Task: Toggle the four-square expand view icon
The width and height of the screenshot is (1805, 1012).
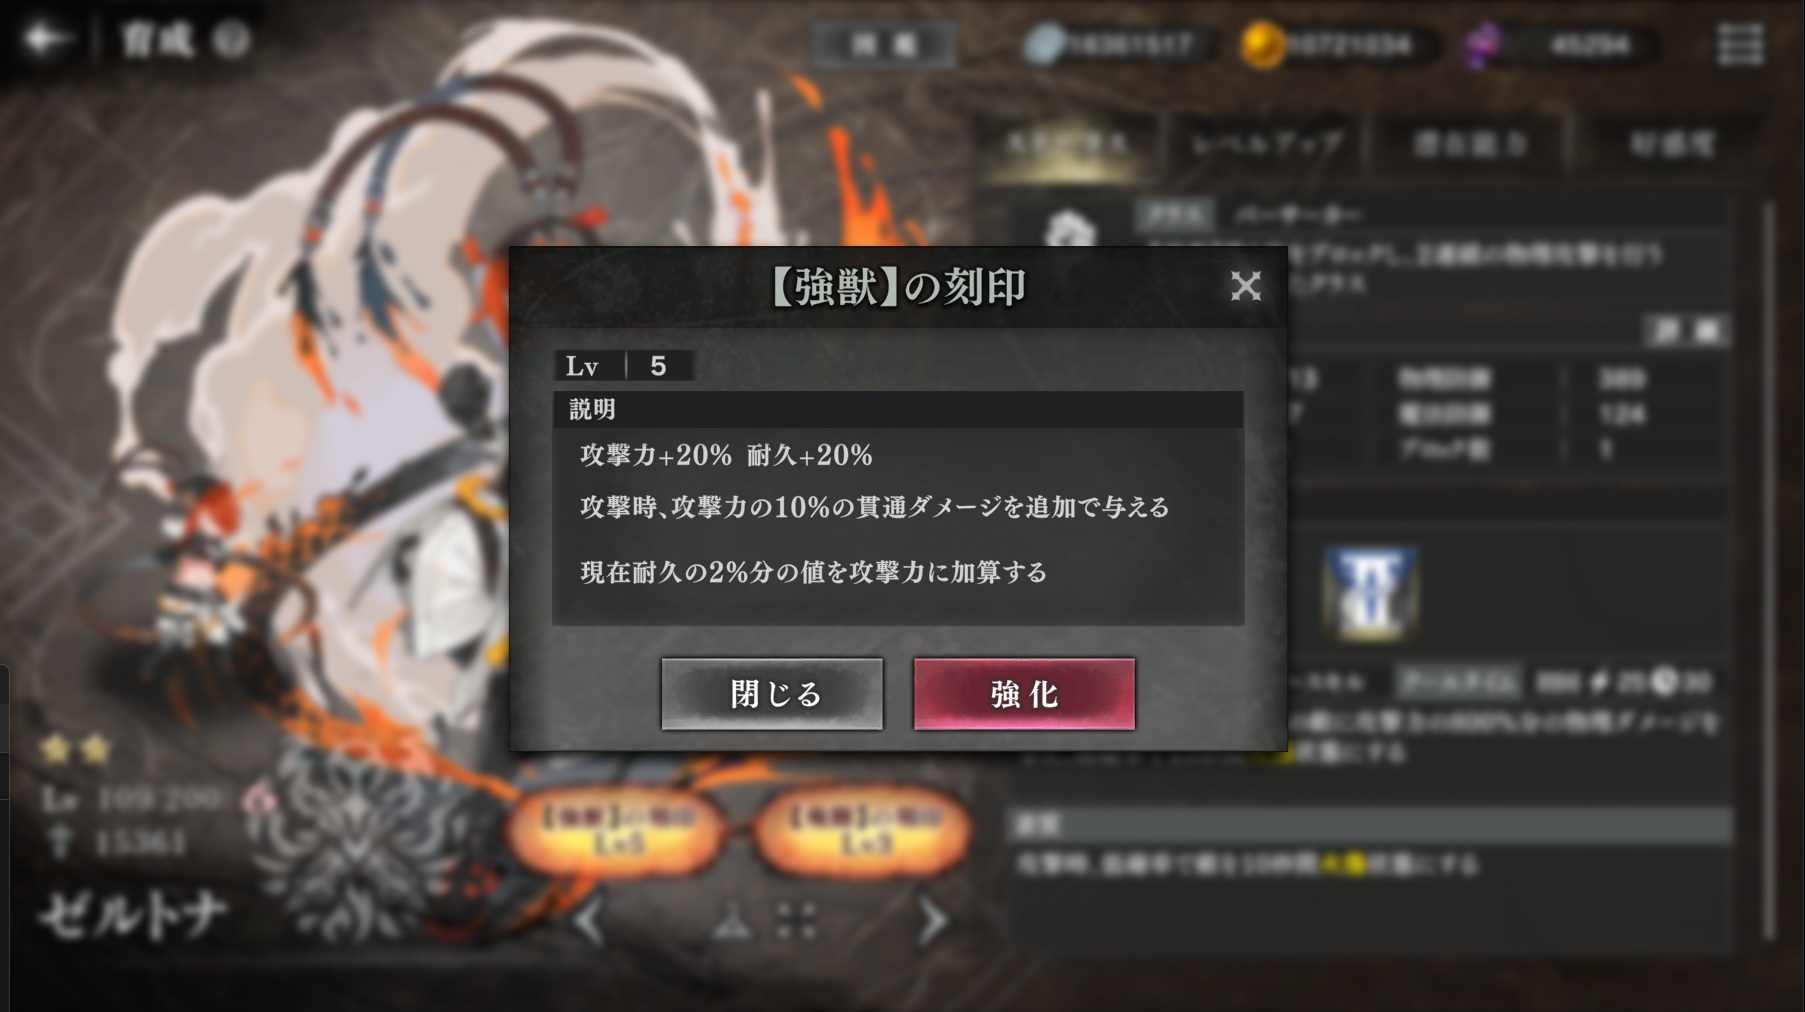Action: 796,921
